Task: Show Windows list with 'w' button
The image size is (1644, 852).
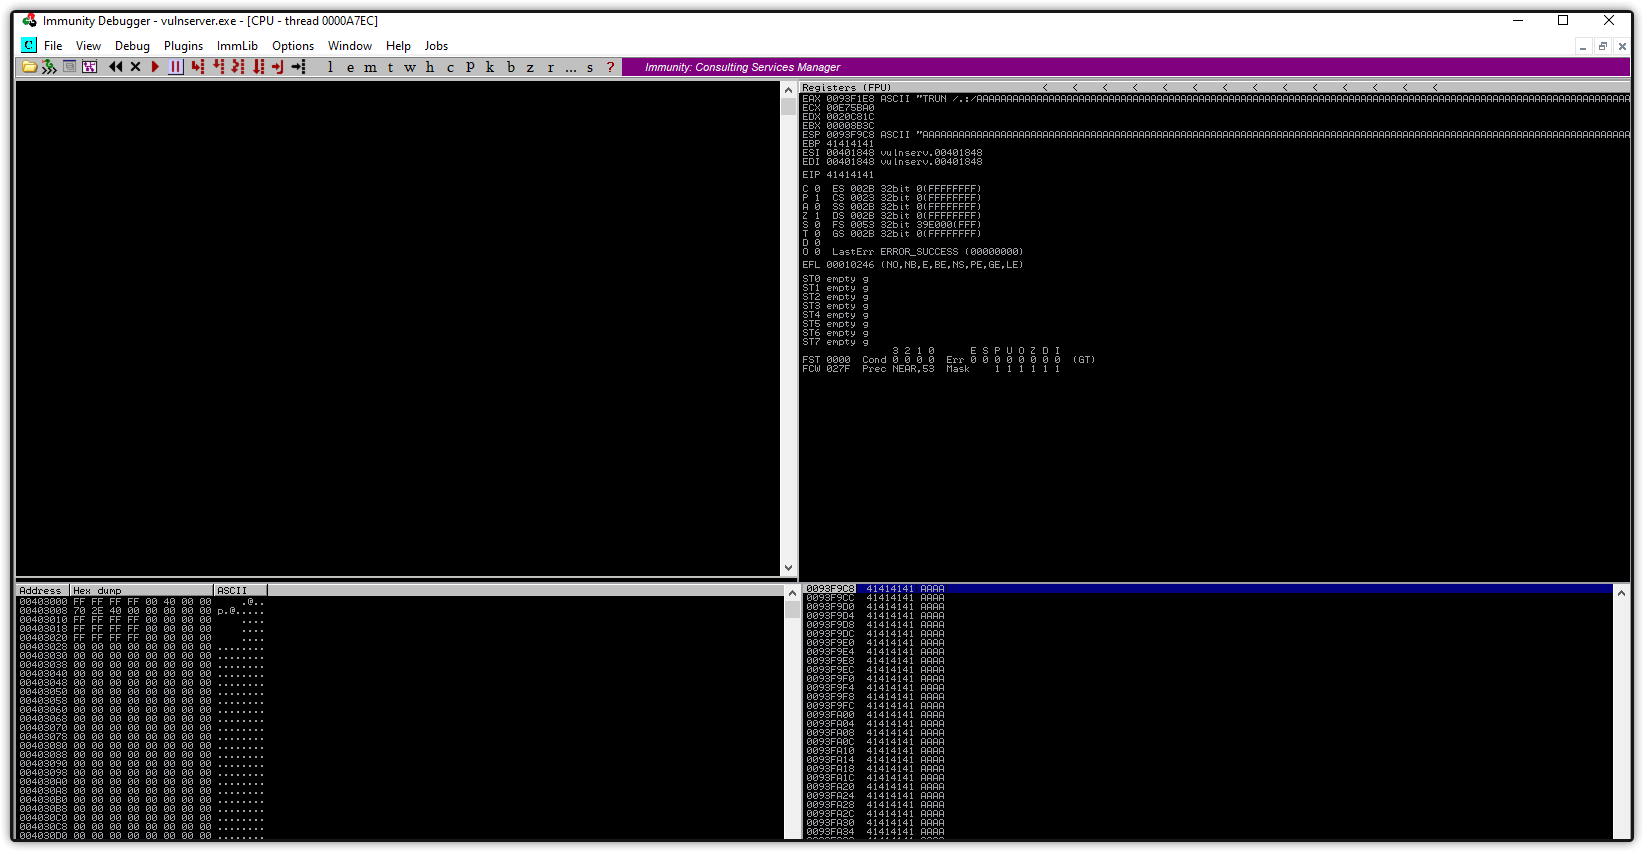Action: coord(410,67)
